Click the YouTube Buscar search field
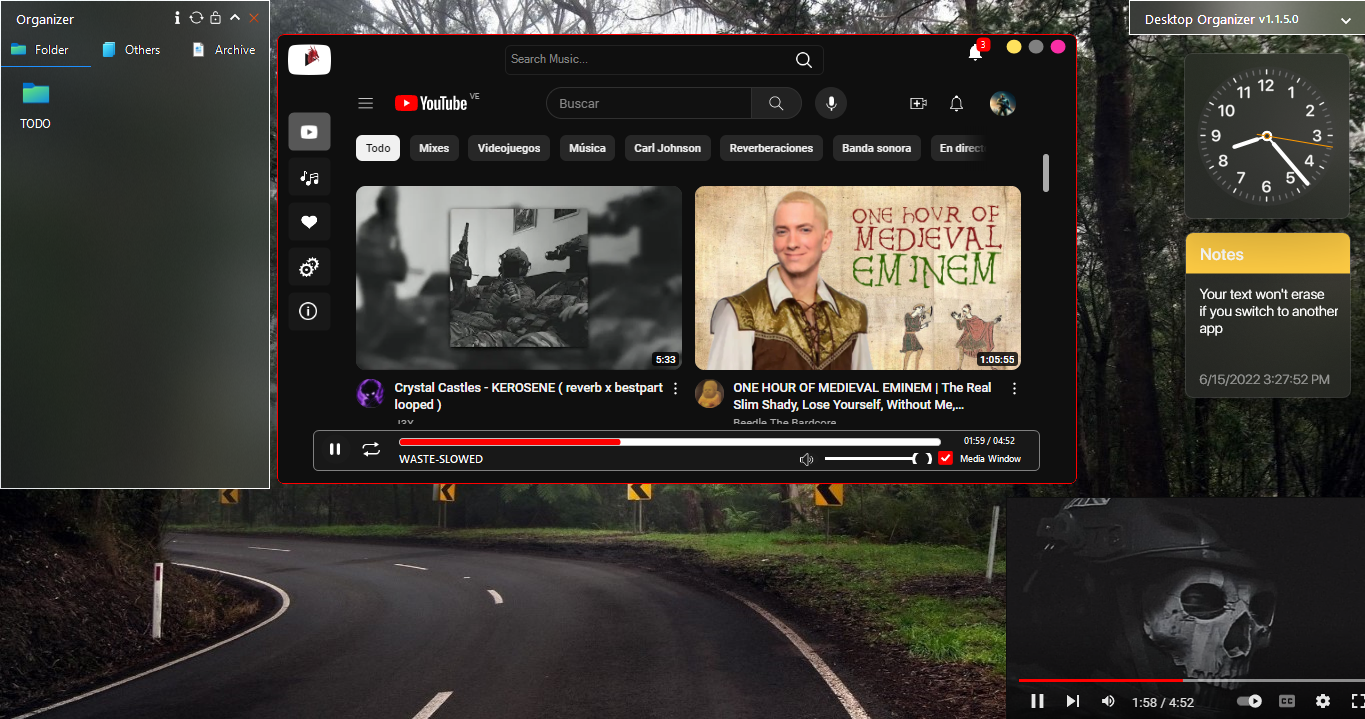1365x719 pixels. tap(649, 103)
